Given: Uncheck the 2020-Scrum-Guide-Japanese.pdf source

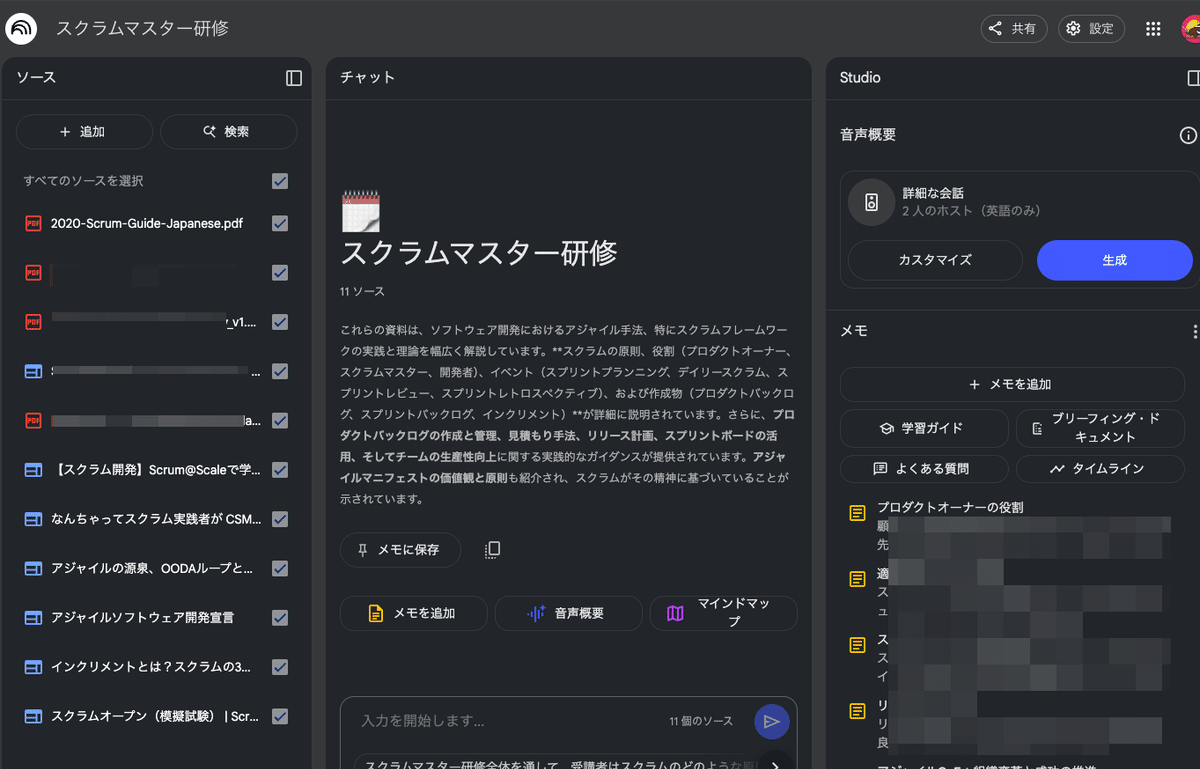Looking at the screenshot, I should tap(280, 223).
